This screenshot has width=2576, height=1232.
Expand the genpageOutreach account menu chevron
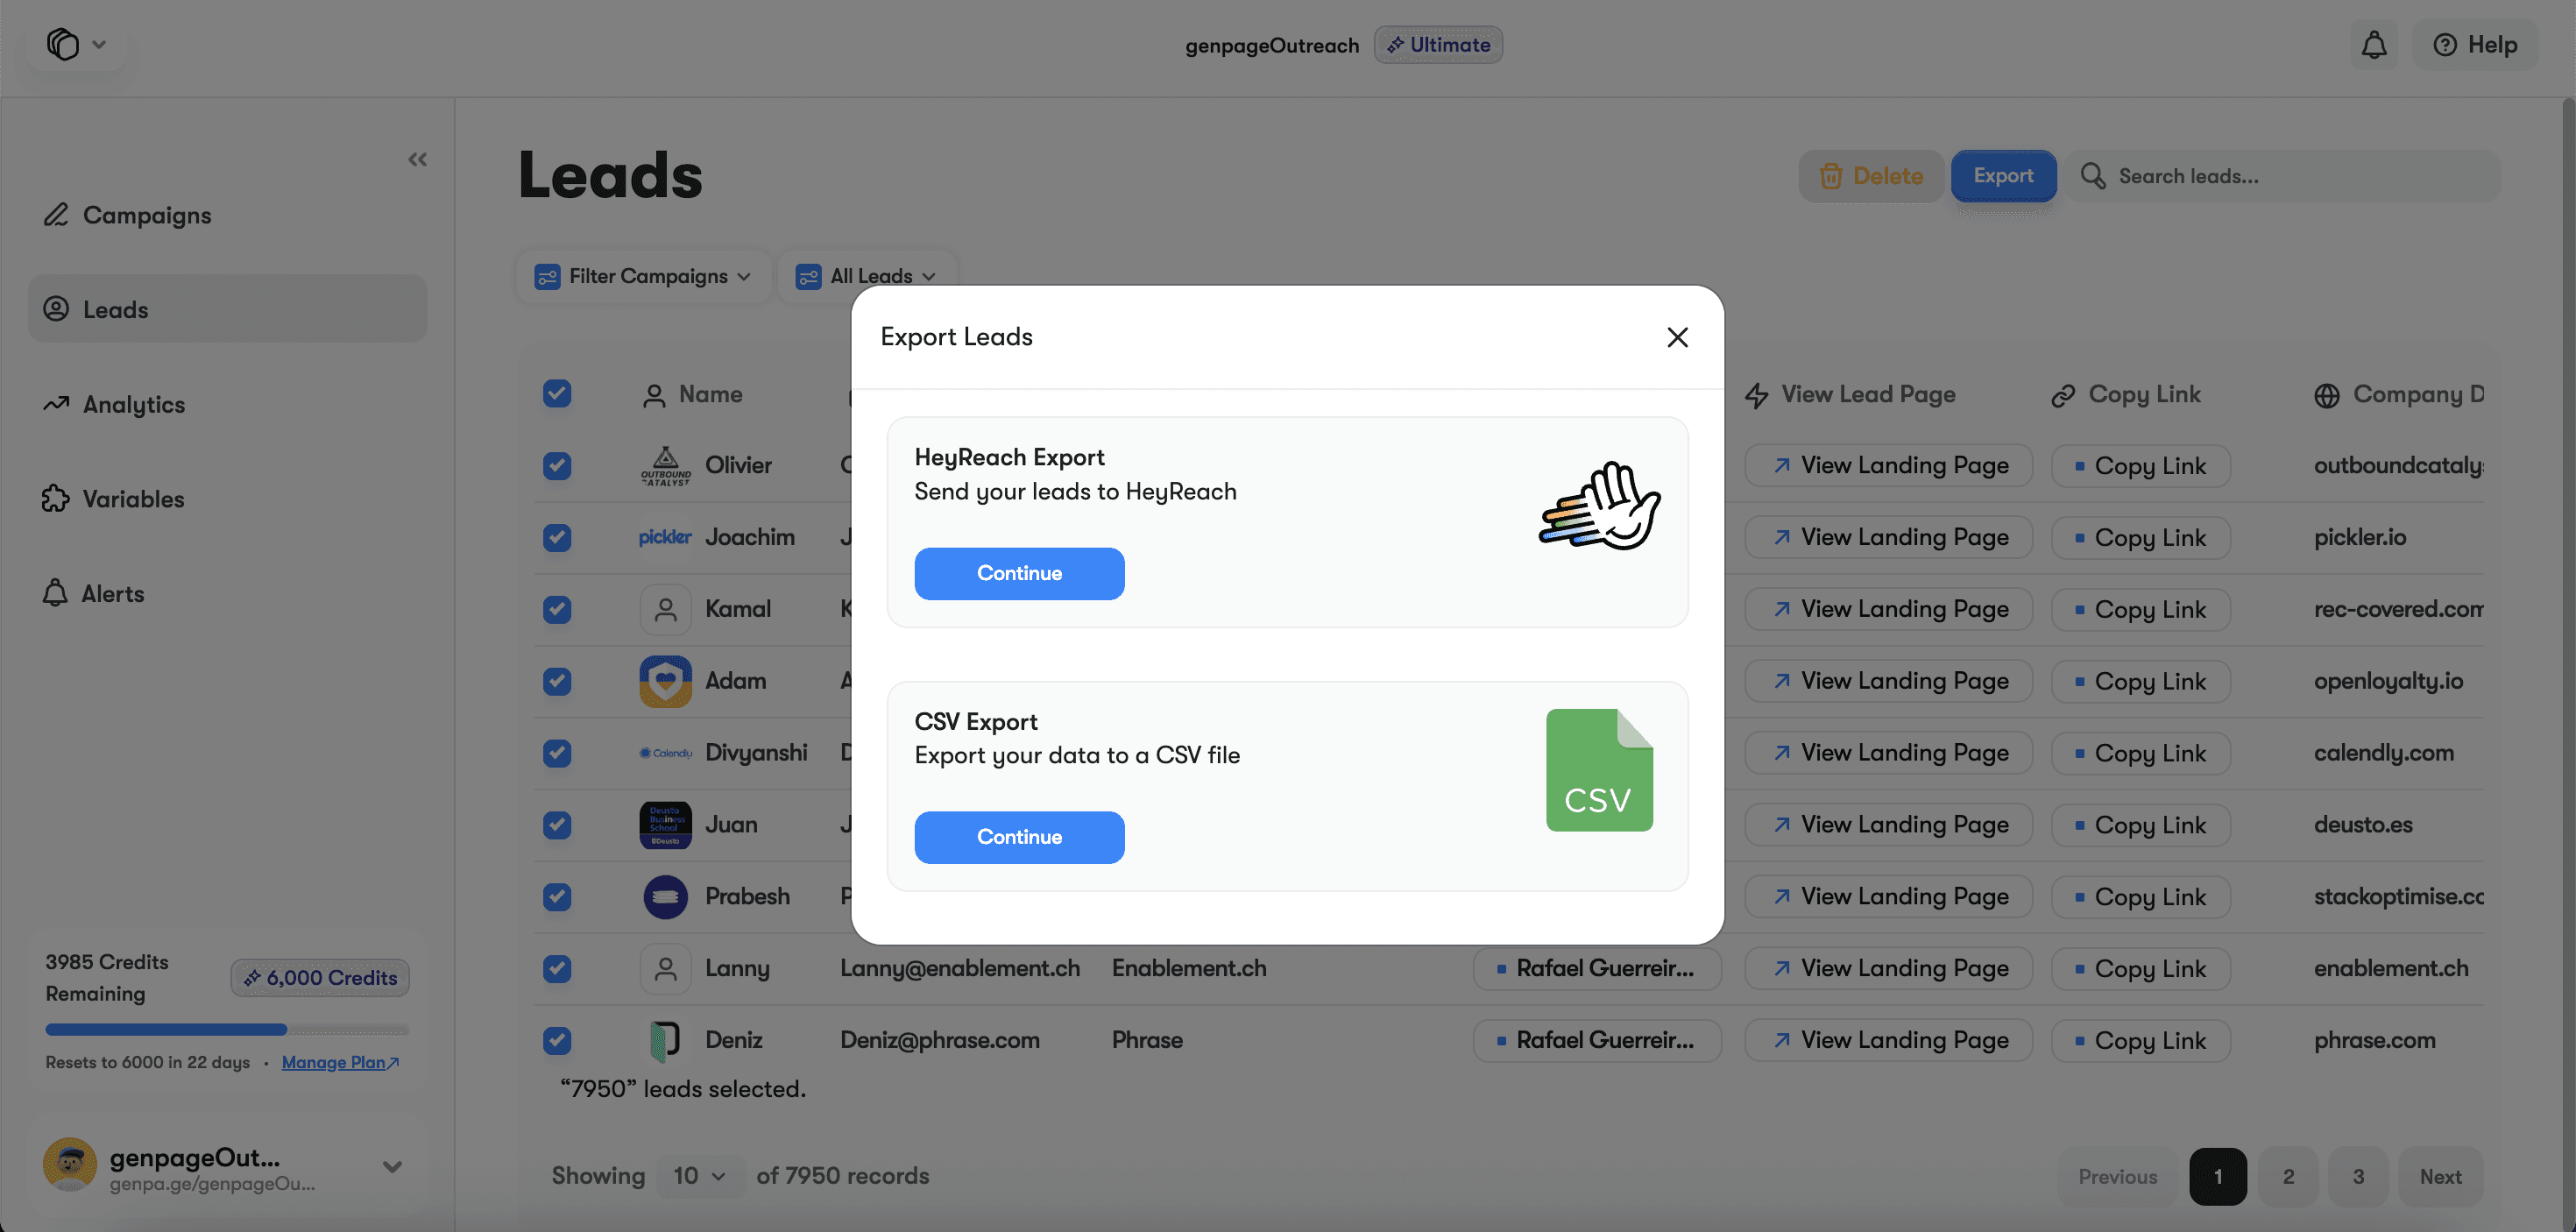click(392, 1166)
